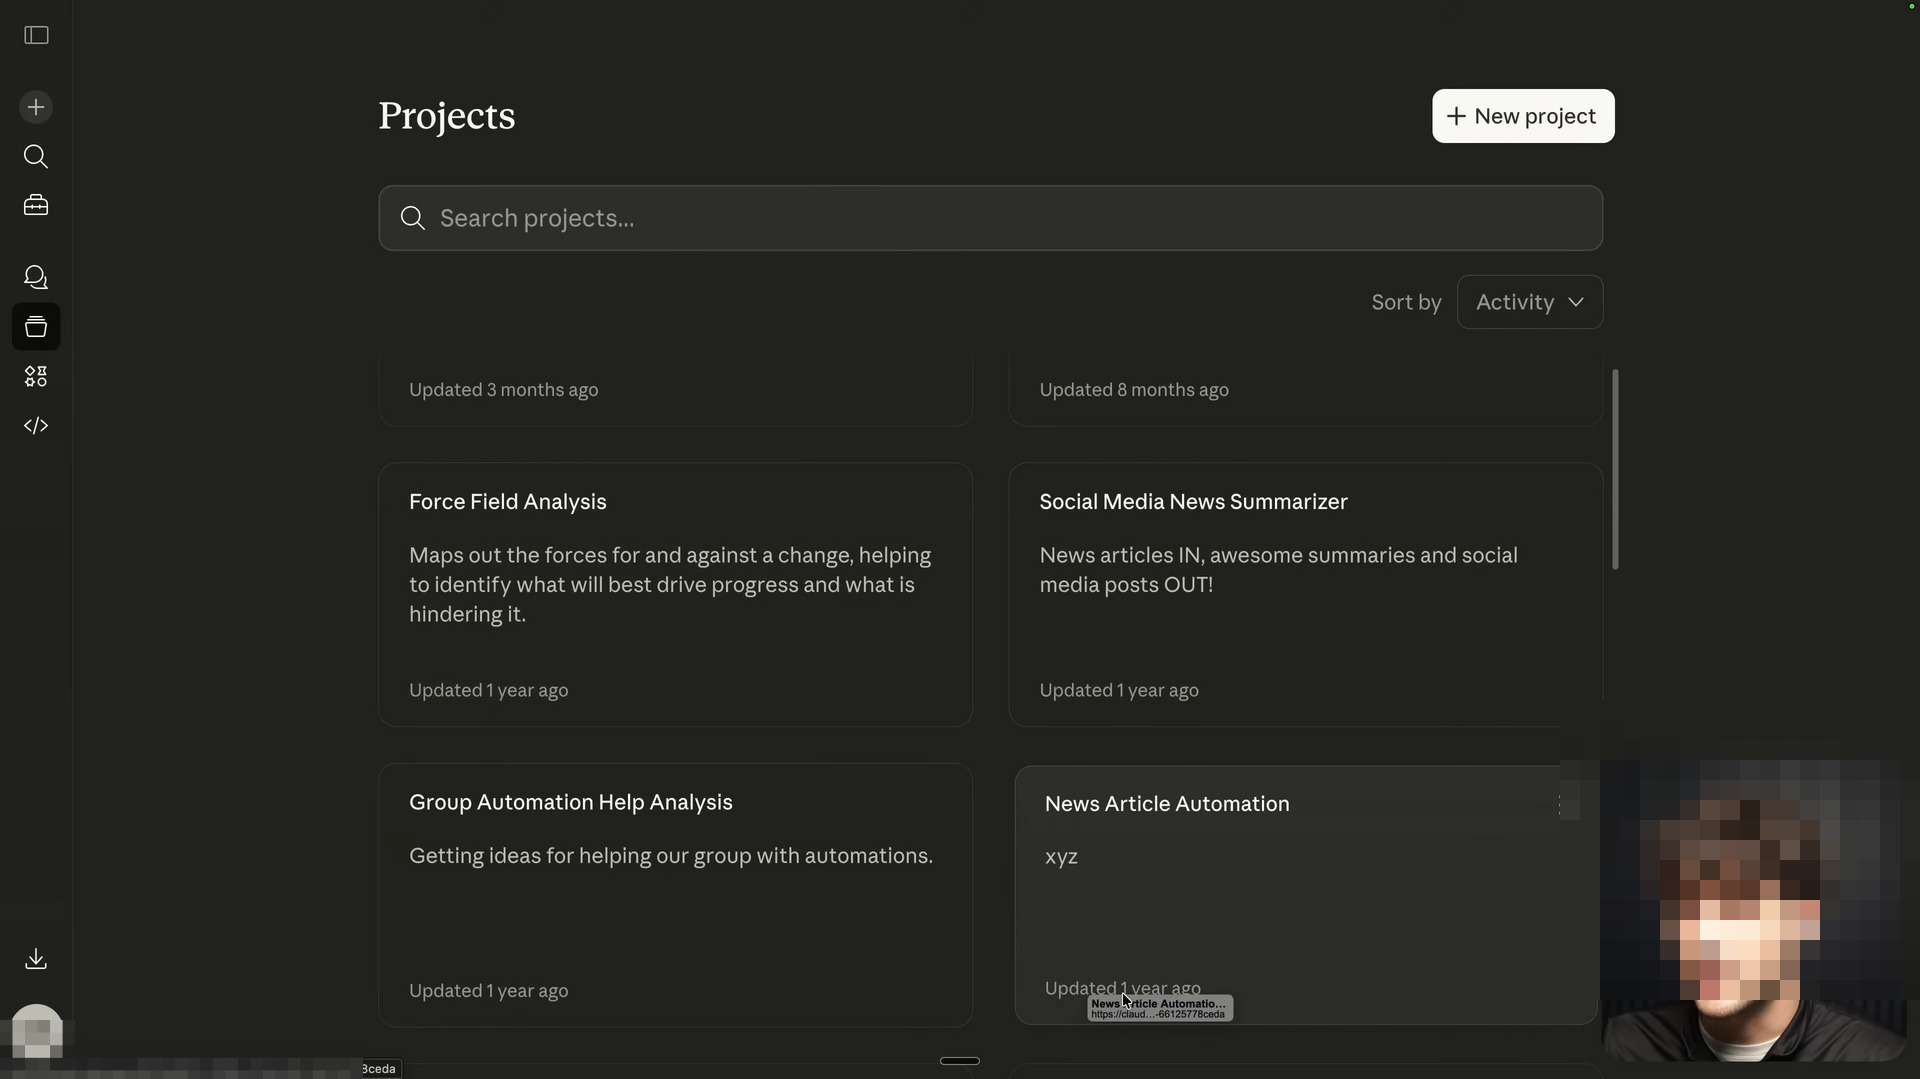Focus the Search projects field
Viewport: 1920px width, 1079px height.
point(990,218)
